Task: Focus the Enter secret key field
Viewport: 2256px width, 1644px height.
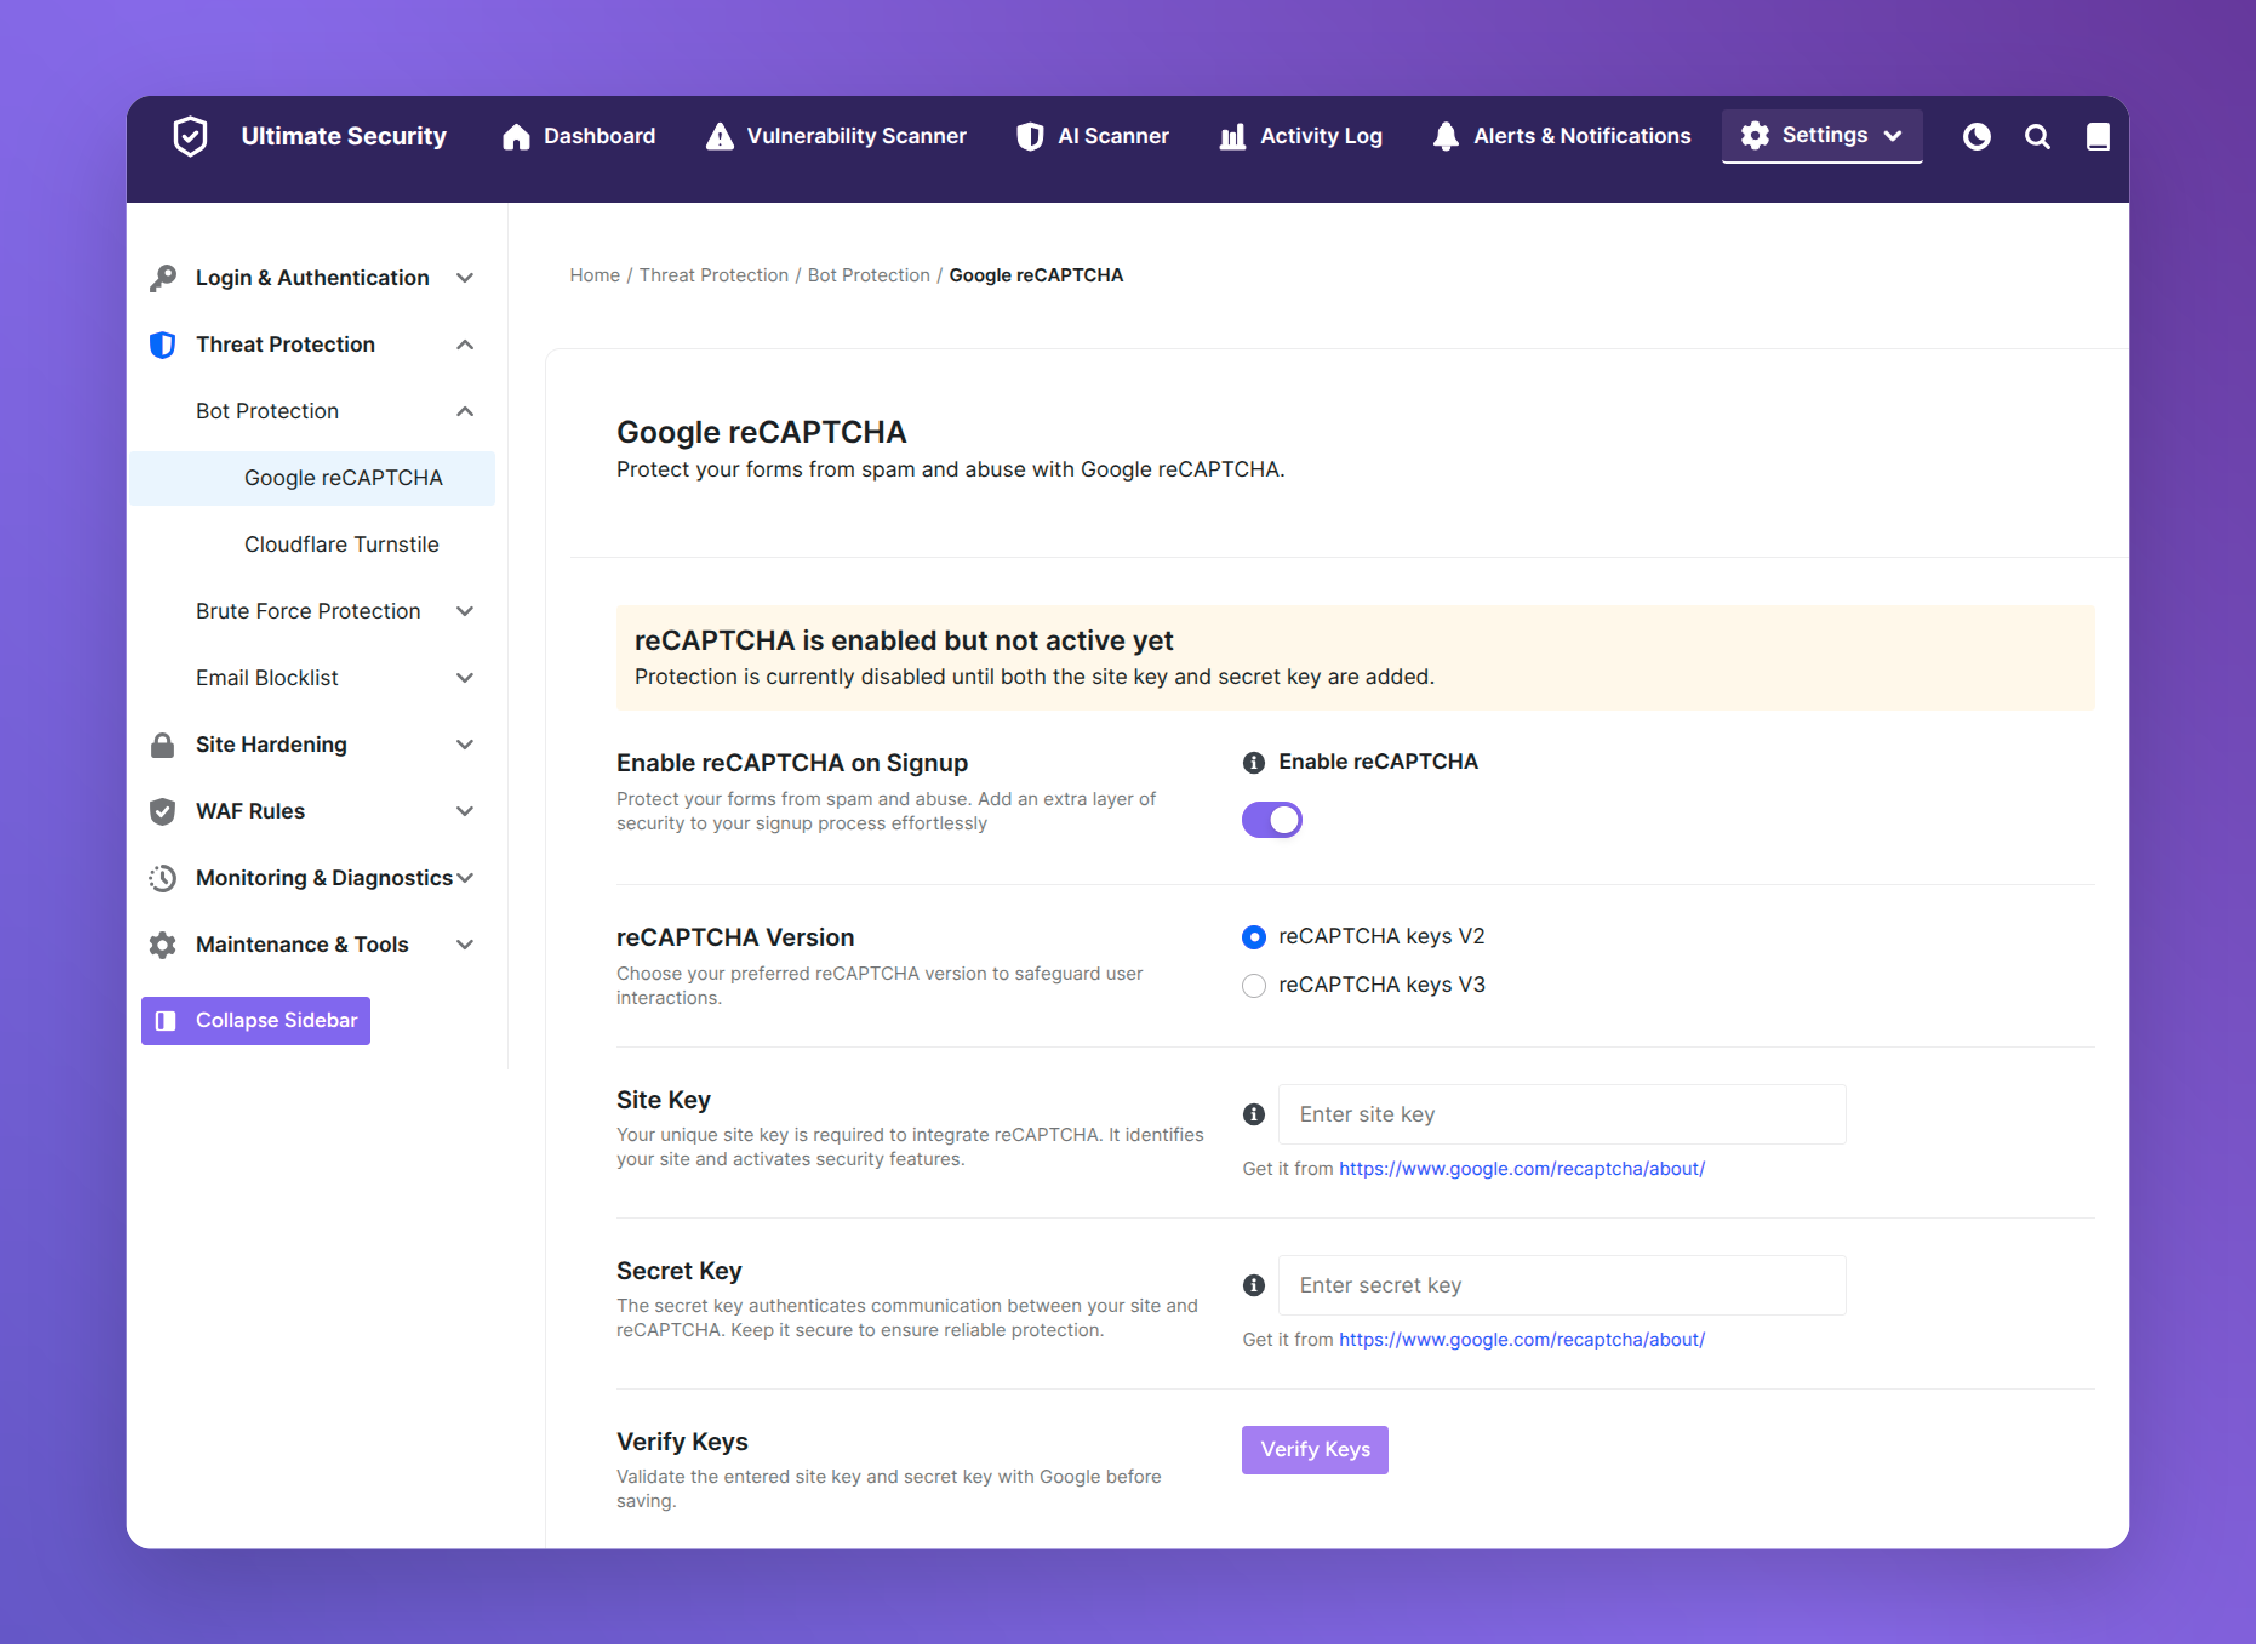Action: coord(1562,1286)
